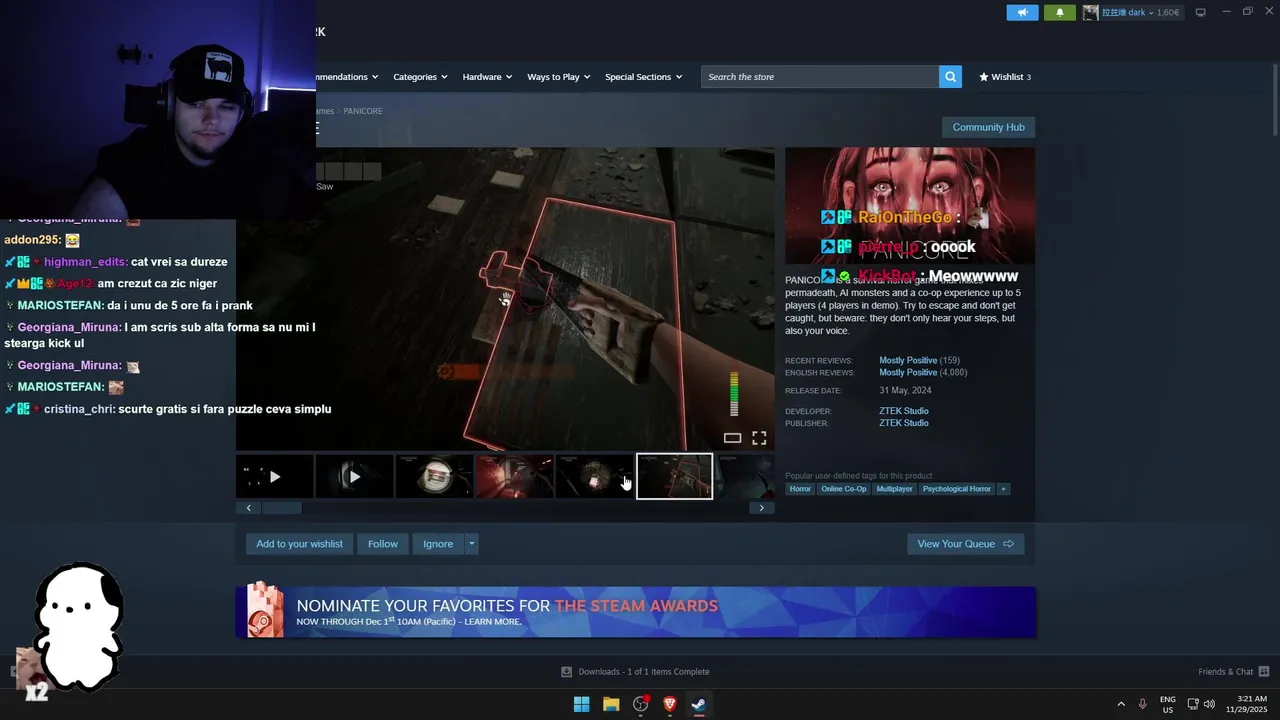The image size is (1280, 720).
Task: Open Brave browser from taskbar
Action: [670, 704]
